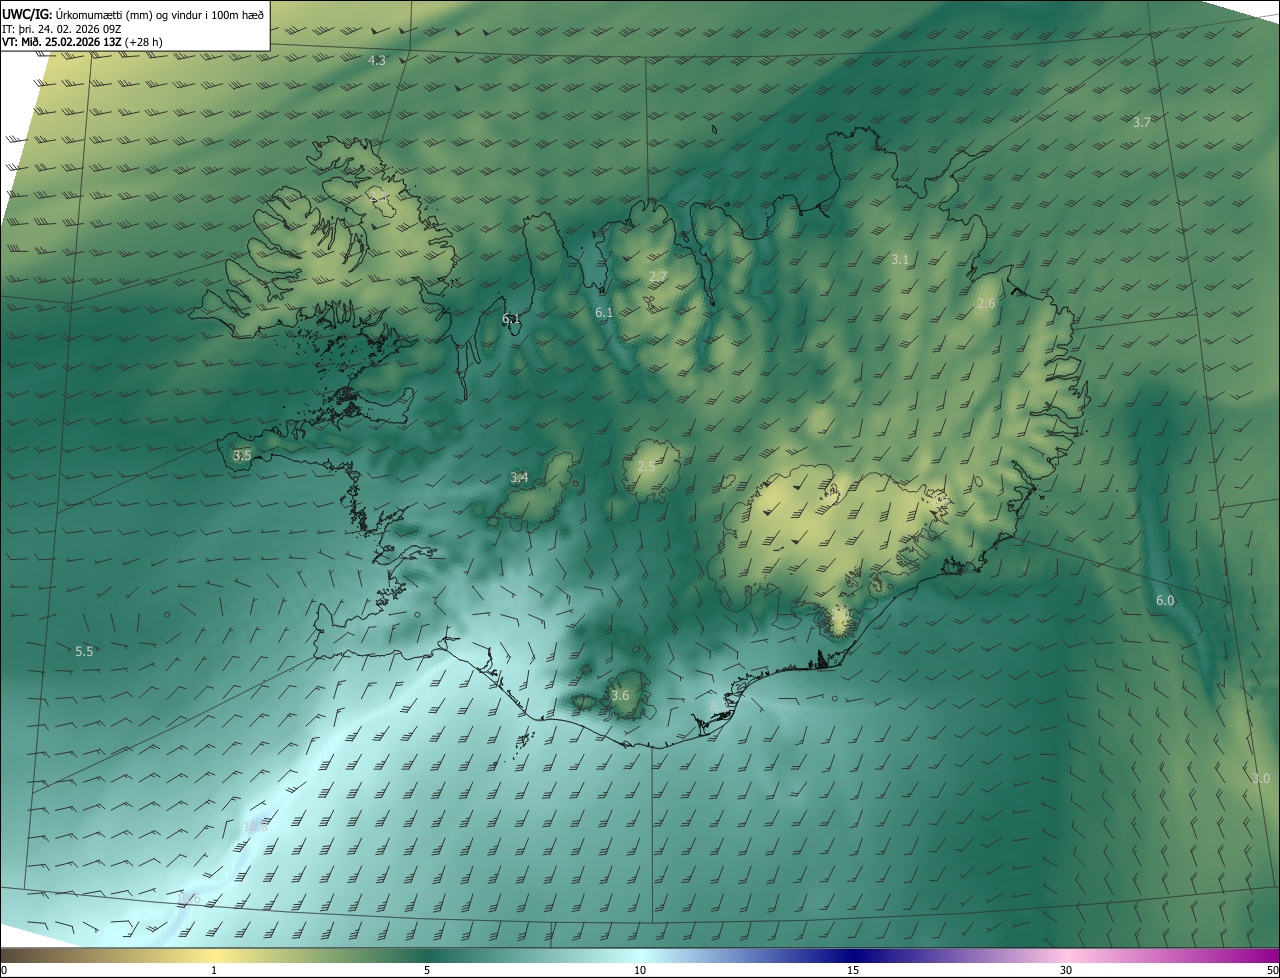Click the '3.6' value on the map

[620, 695]
